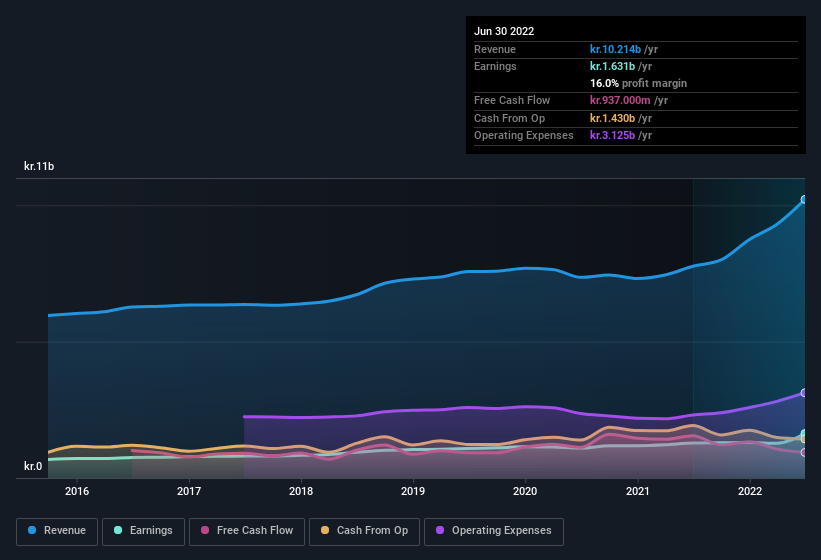Disable the Cash From Op legend item
The height and width of the screenshot is (560, 821).
pos(364,531)
